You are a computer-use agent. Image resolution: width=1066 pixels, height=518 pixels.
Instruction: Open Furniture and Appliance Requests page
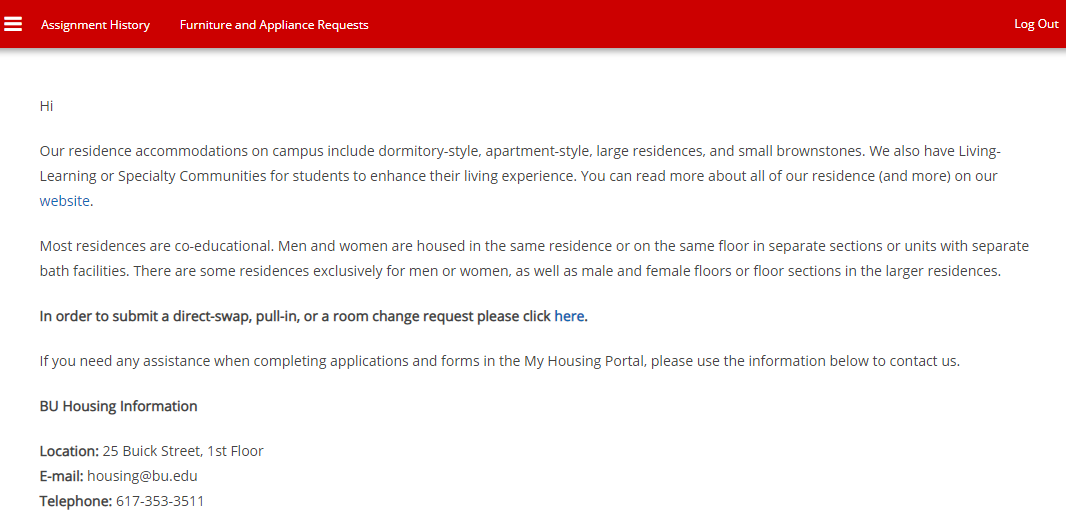(274, 25)
